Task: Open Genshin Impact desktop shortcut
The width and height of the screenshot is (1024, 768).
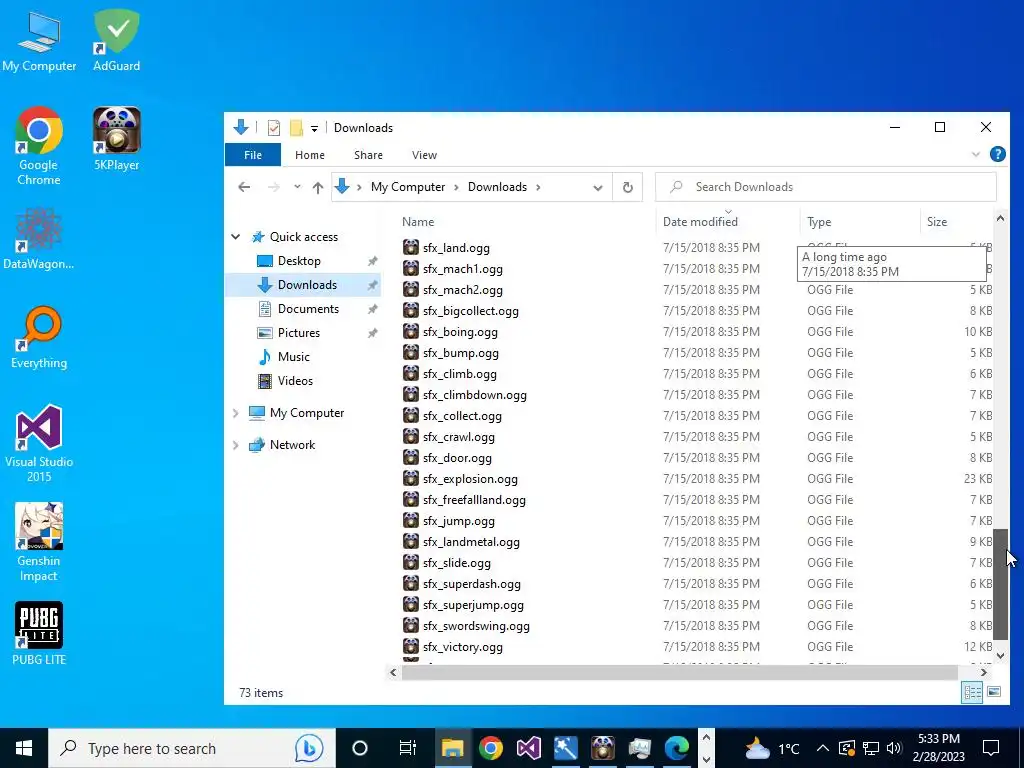Action: (39, 543)
